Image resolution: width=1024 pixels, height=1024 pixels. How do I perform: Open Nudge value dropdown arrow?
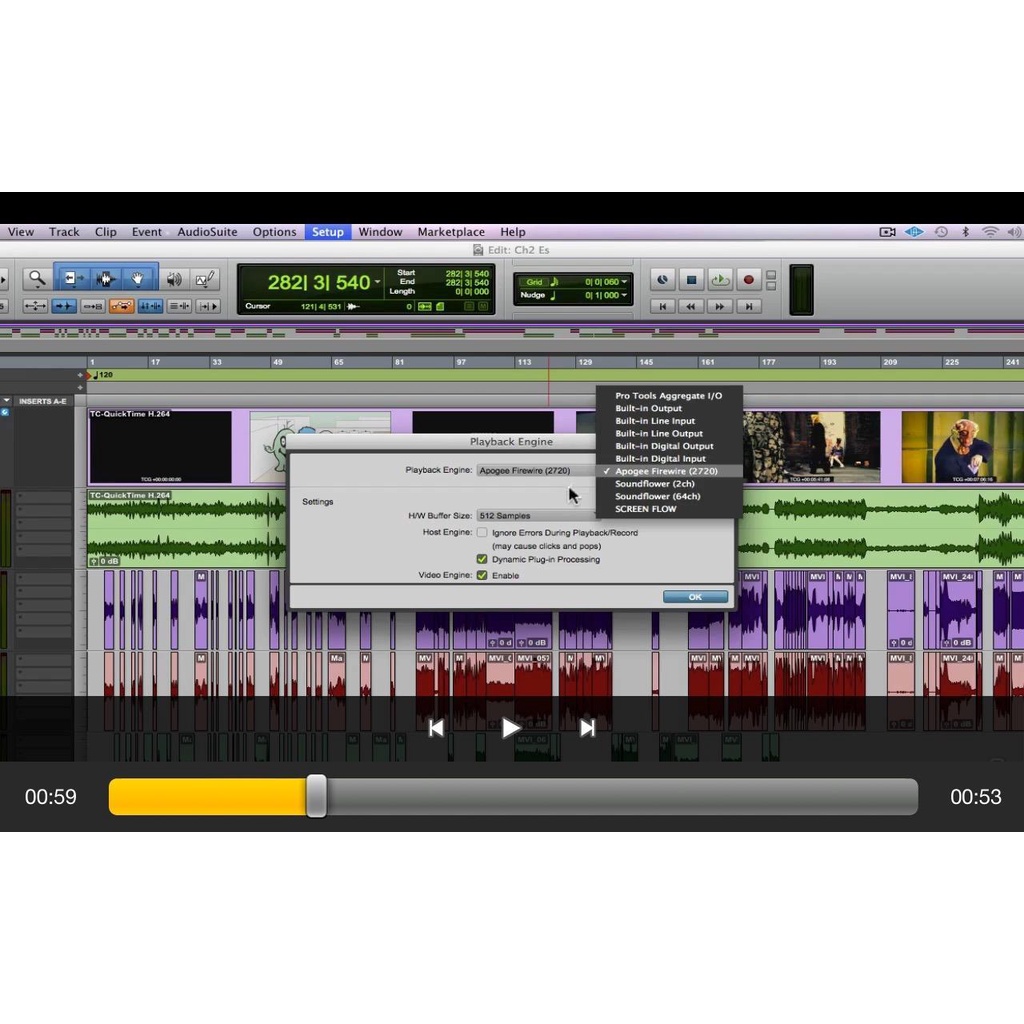(x=624, y=295)
